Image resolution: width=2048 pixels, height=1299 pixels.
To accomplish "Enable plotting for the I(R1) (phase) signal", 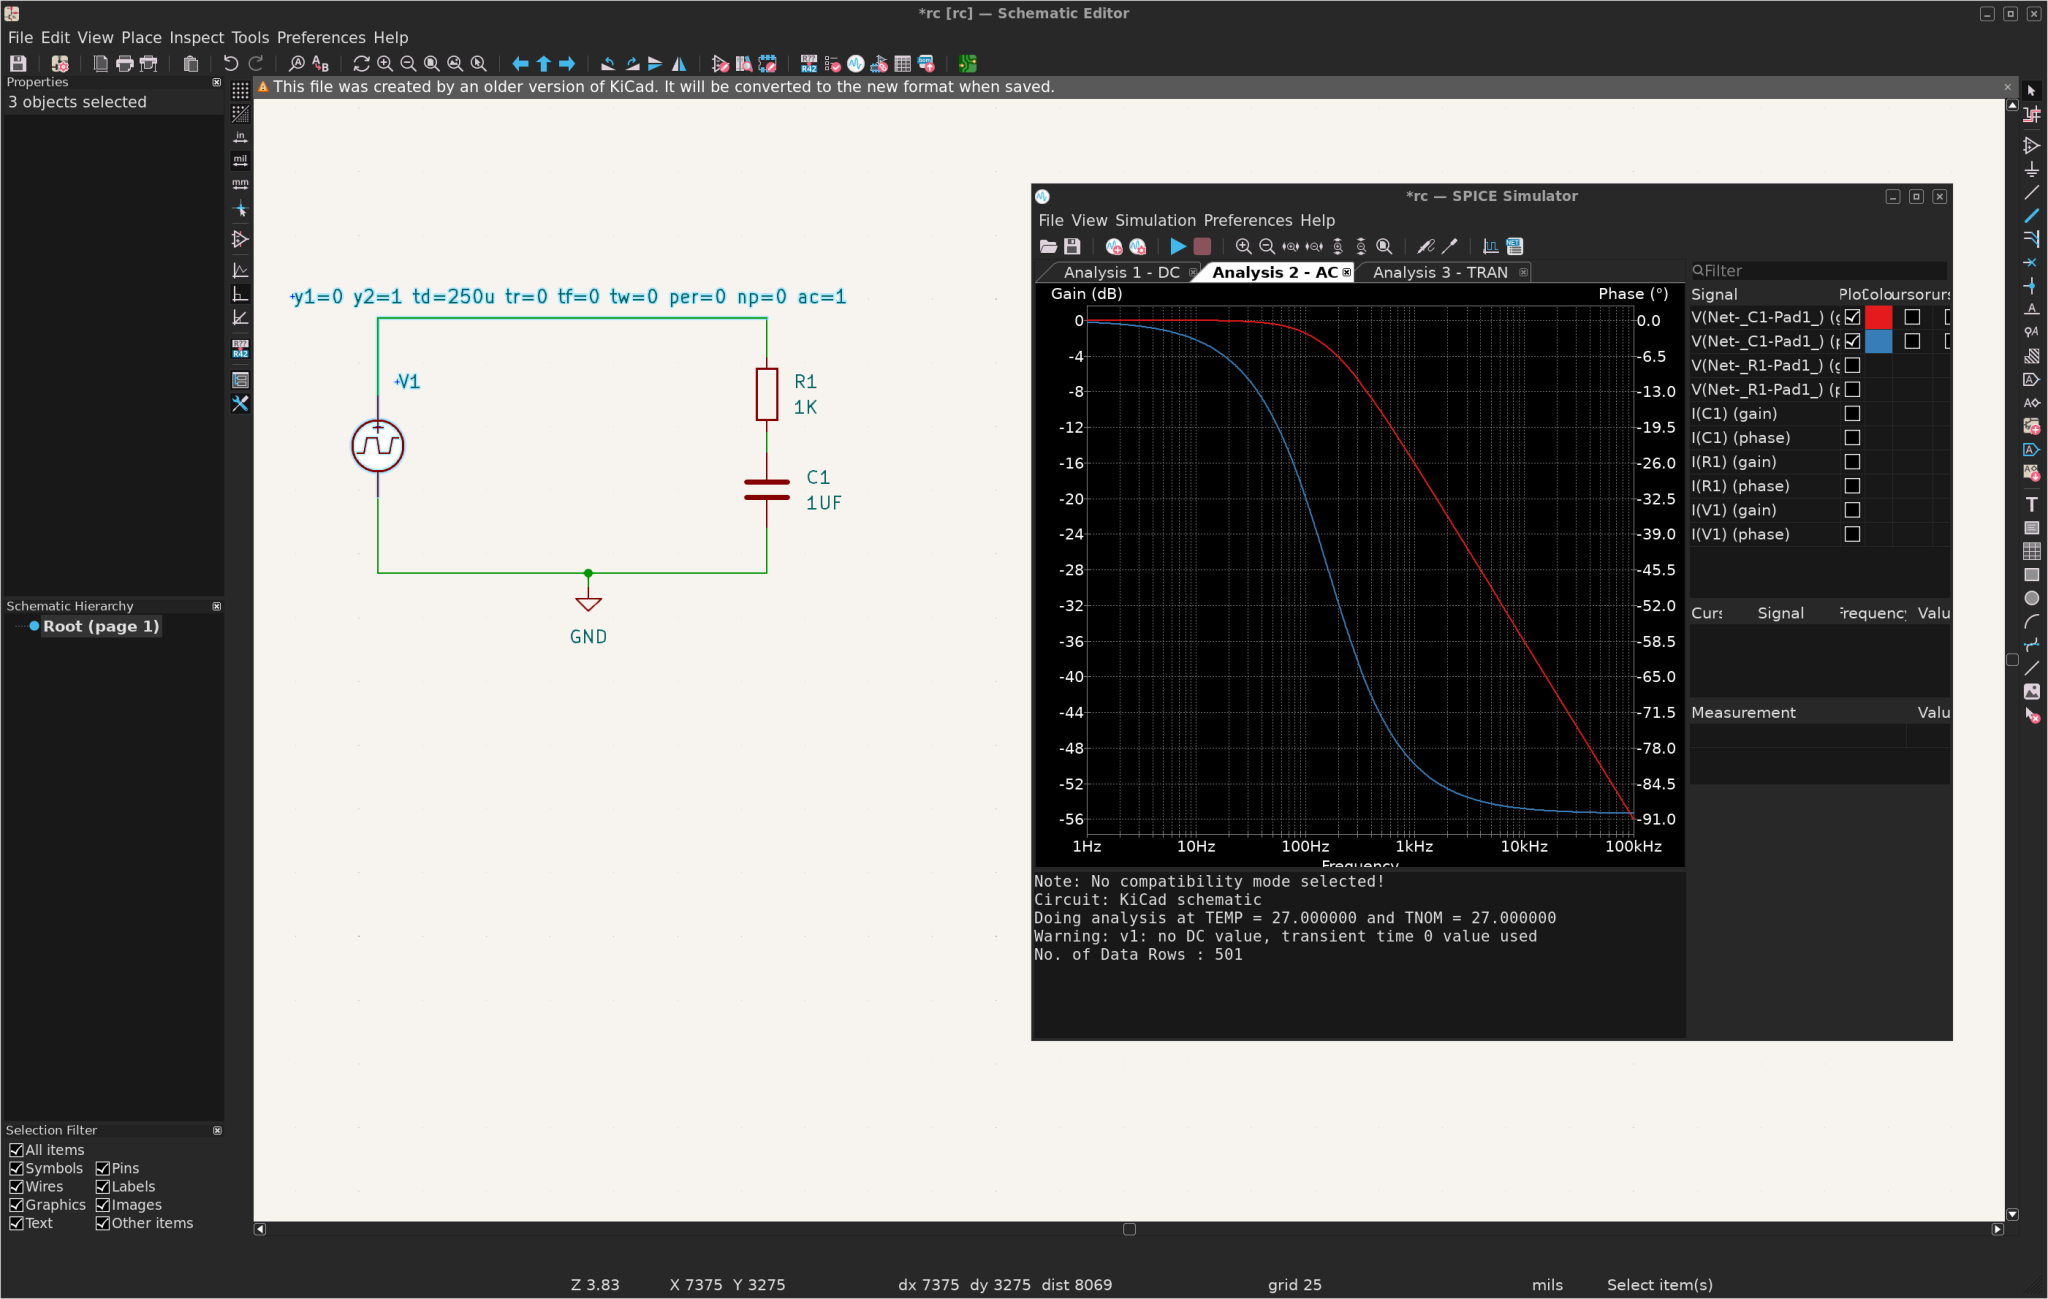I will pyautogui.click(x=1852, y=486).
